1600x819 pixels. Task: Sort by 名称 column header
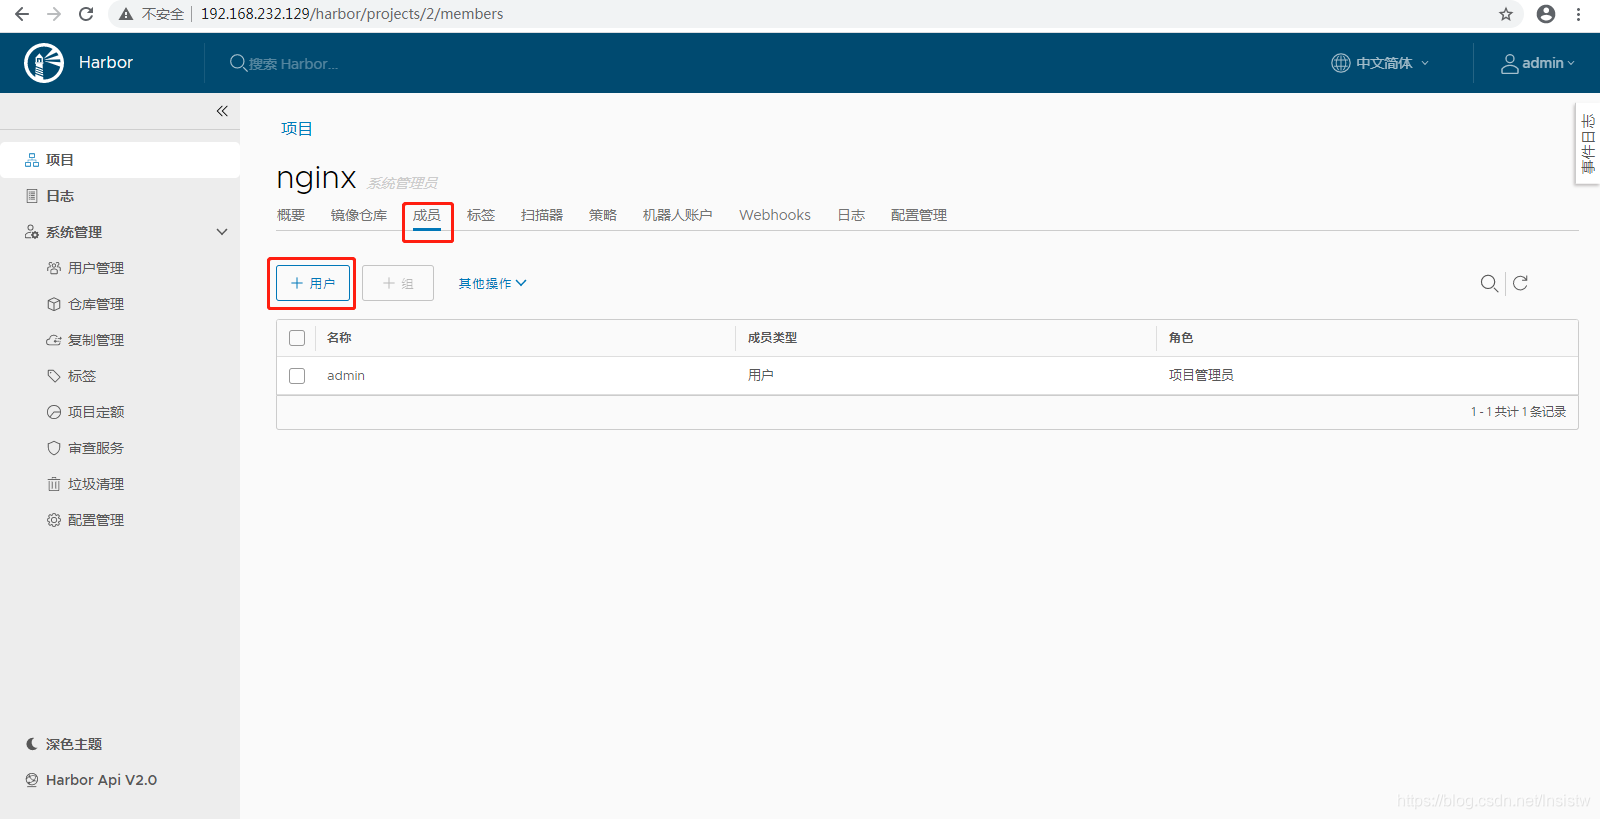tap(339, 338)
